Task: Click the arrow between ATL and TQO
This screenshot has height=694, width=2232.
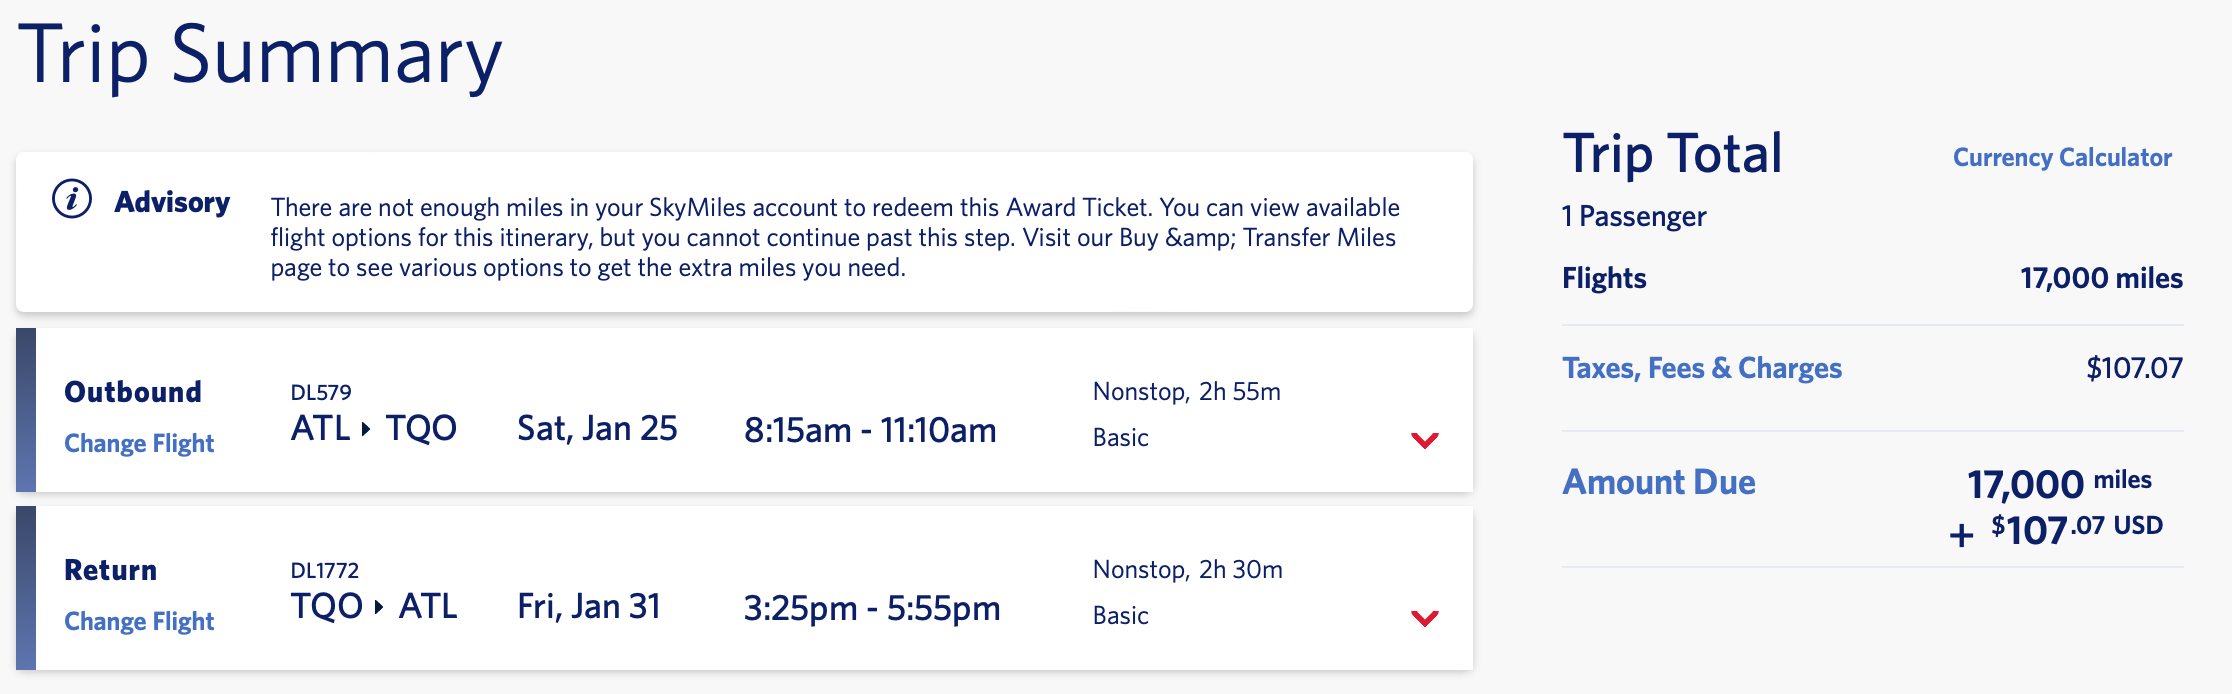Action: click(367, 429)
